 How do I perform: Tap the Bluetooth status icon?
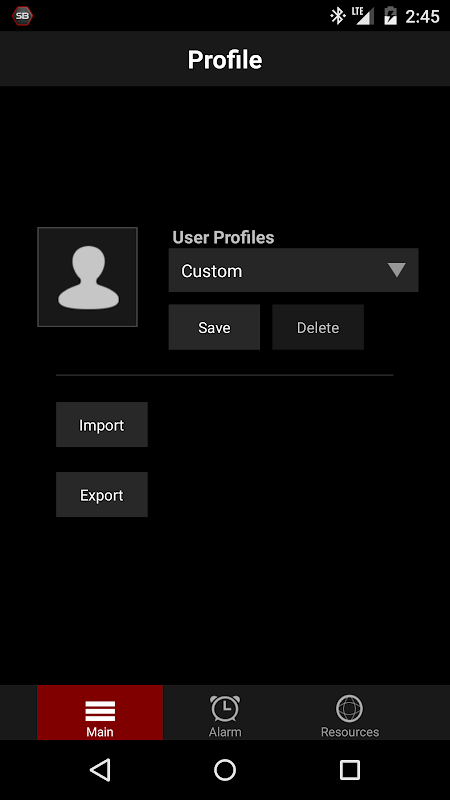coord(337,16)
